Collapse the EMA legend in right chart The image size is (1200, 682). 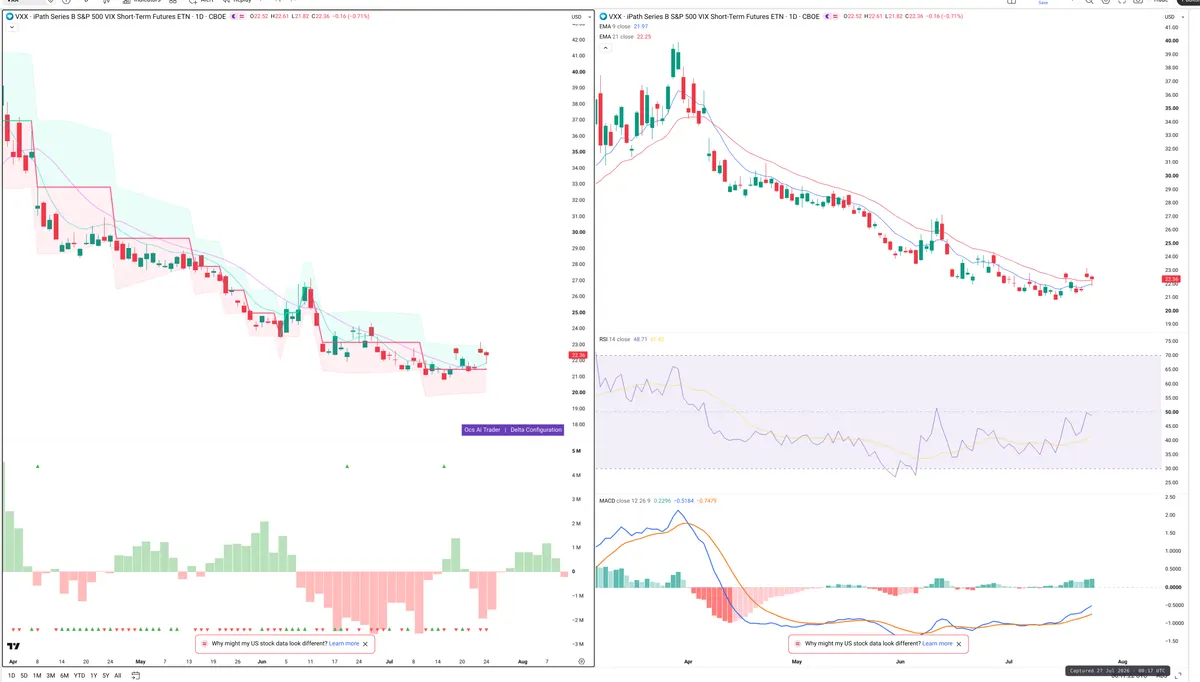(604, 47)
